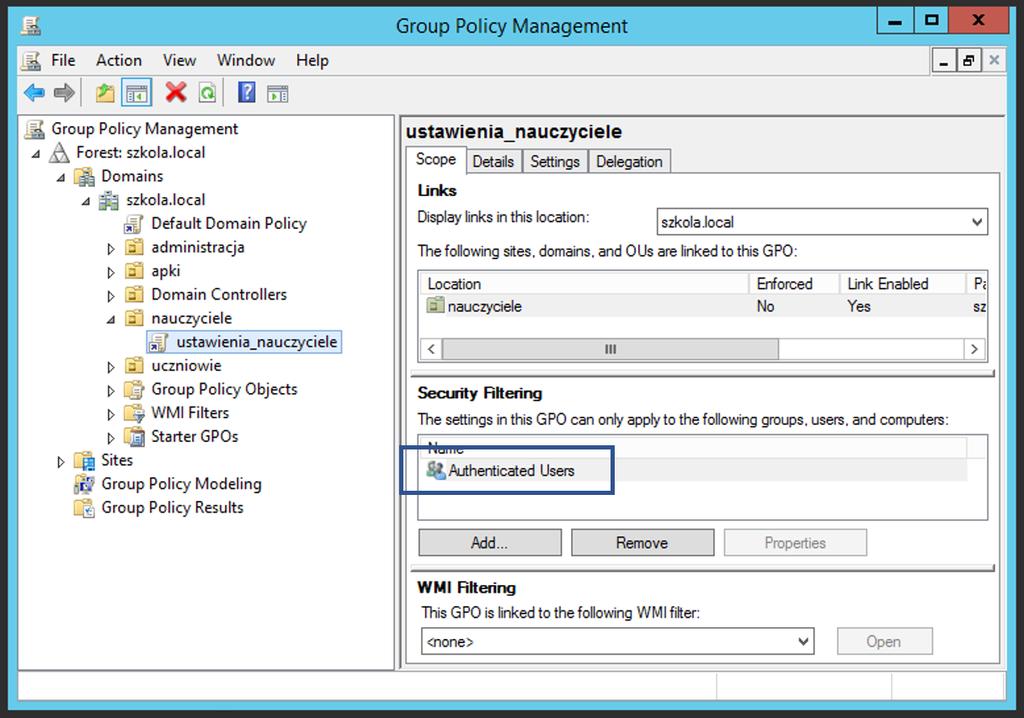
Task: Click the Back arrow toolbar icon
Action: (x=34, y=93)
